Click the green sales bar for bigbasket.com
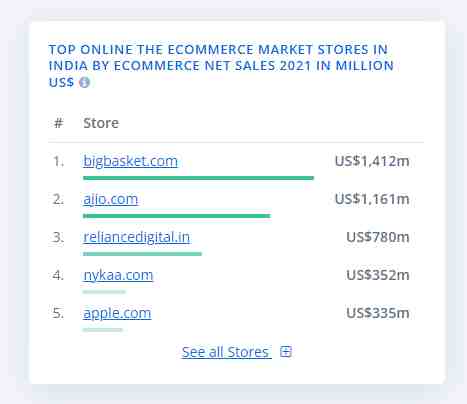 click(198, 178)
